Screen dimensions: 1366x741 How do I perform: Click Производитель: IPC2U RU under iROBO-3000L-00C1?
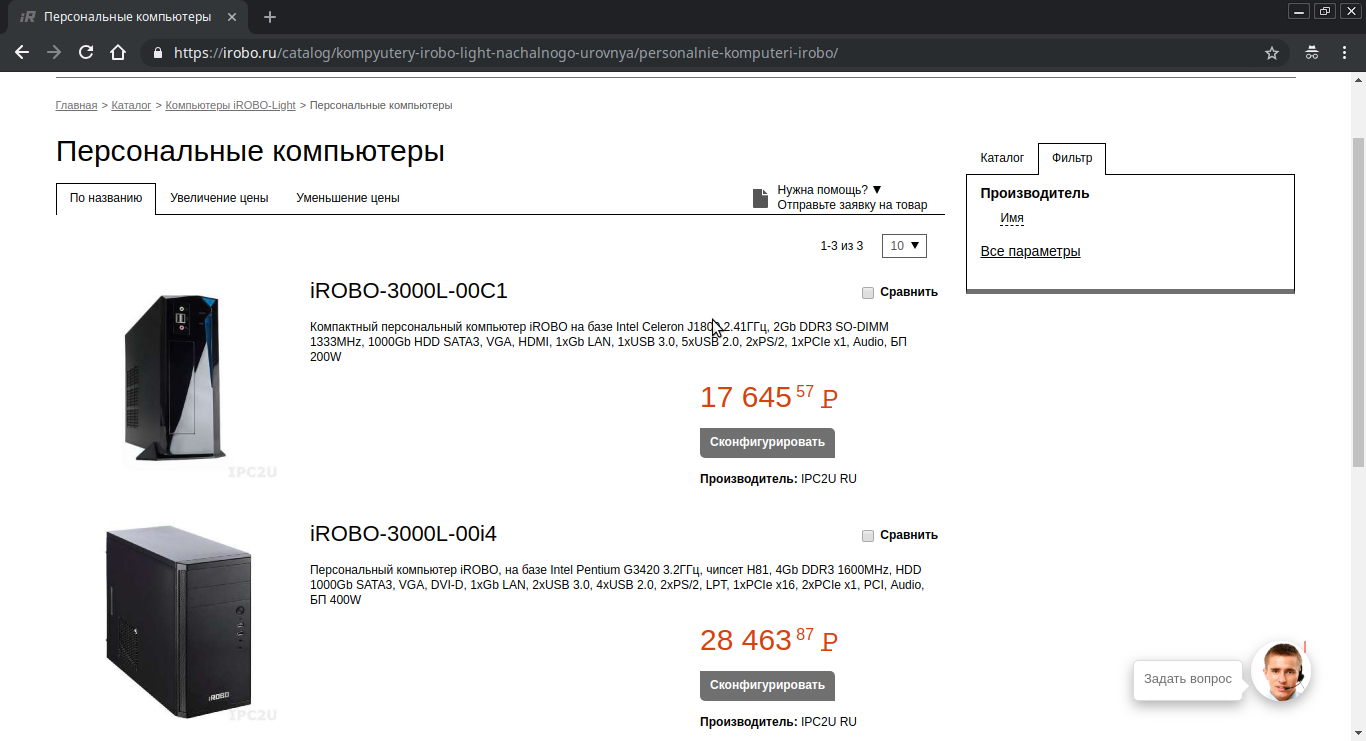coord(778,479)
